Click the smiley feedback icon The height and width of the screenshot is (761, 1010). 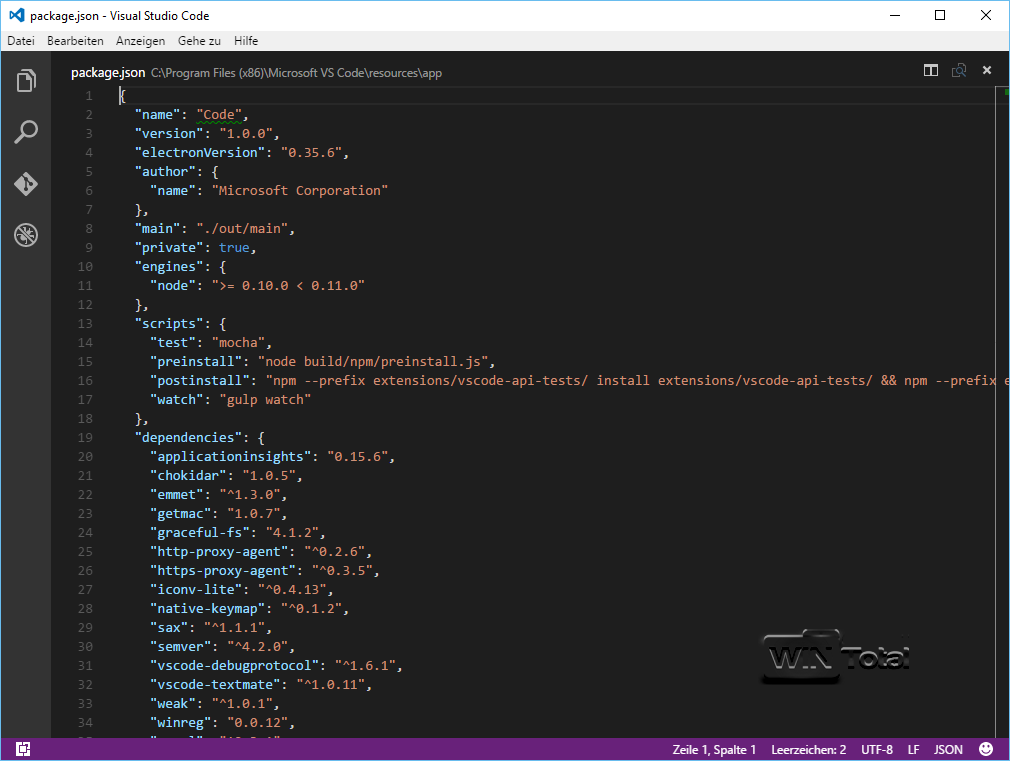coord(986,749)
